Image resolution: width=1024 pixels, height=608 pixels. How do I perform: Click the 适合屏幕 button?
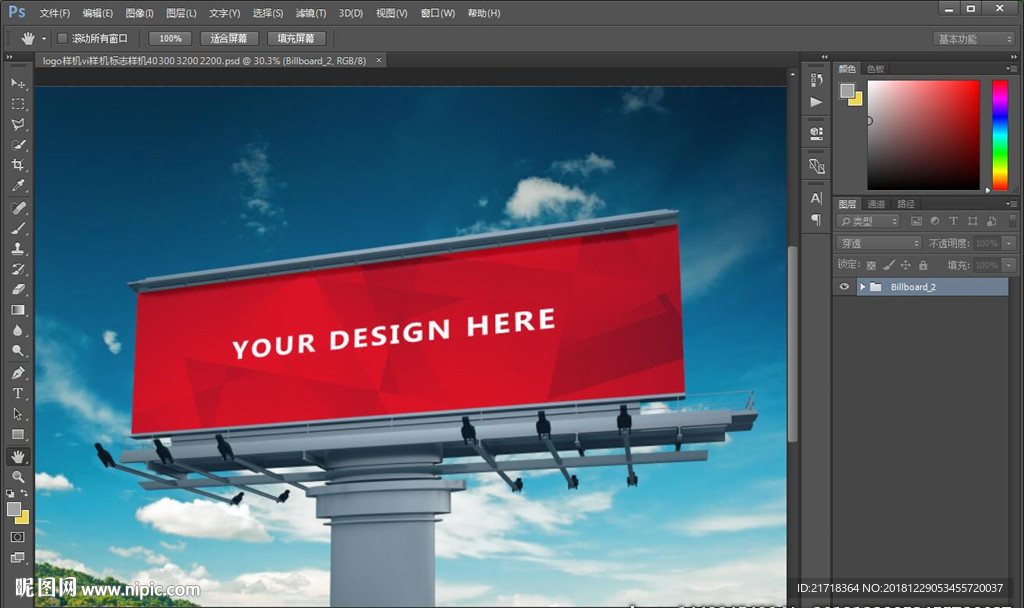[230, 38]
